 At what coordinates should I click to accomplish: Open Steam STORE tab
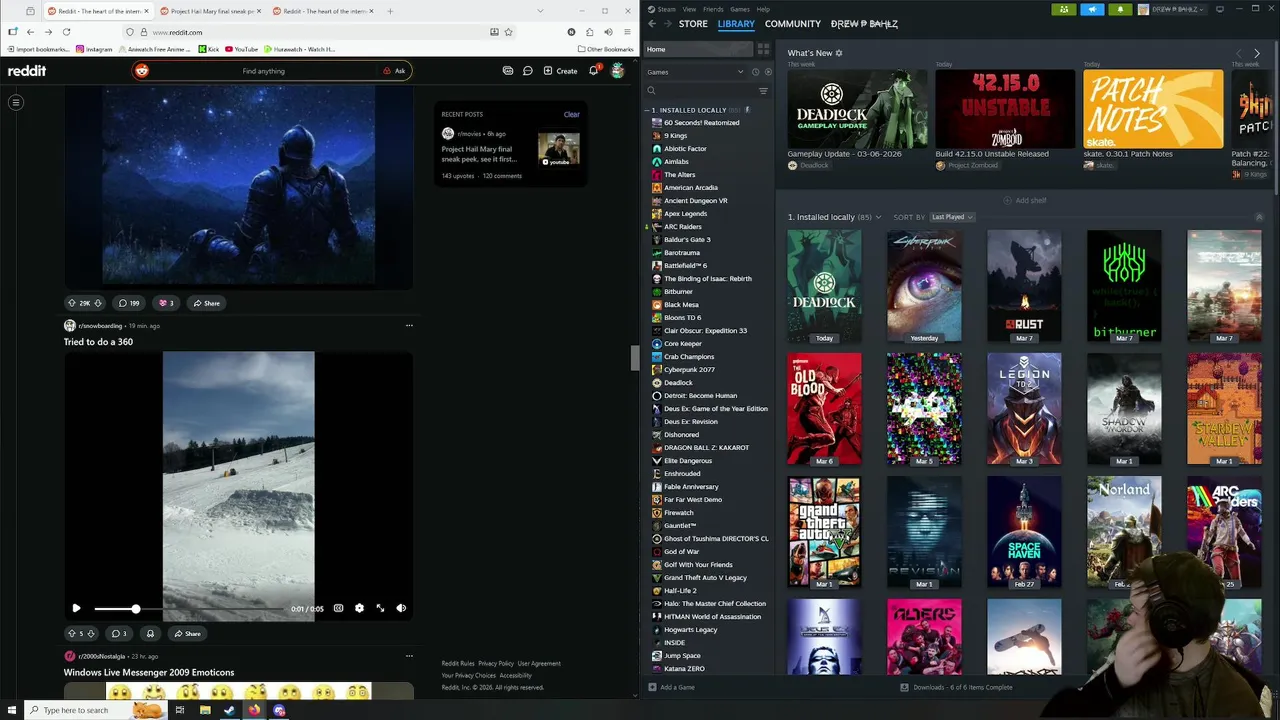coord(693,23)
